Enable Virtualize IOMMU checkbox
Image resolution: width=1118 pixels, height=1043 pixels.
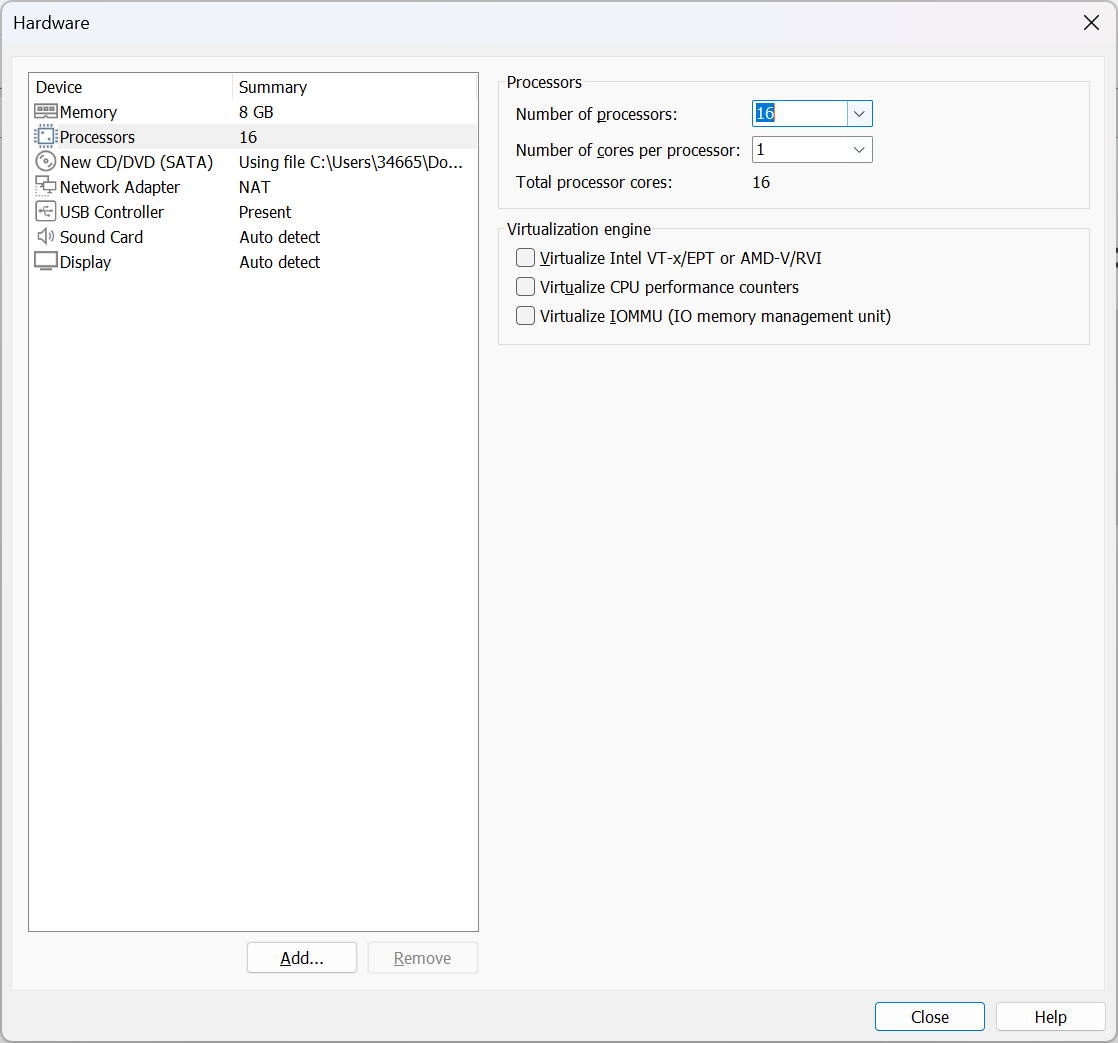526,316
